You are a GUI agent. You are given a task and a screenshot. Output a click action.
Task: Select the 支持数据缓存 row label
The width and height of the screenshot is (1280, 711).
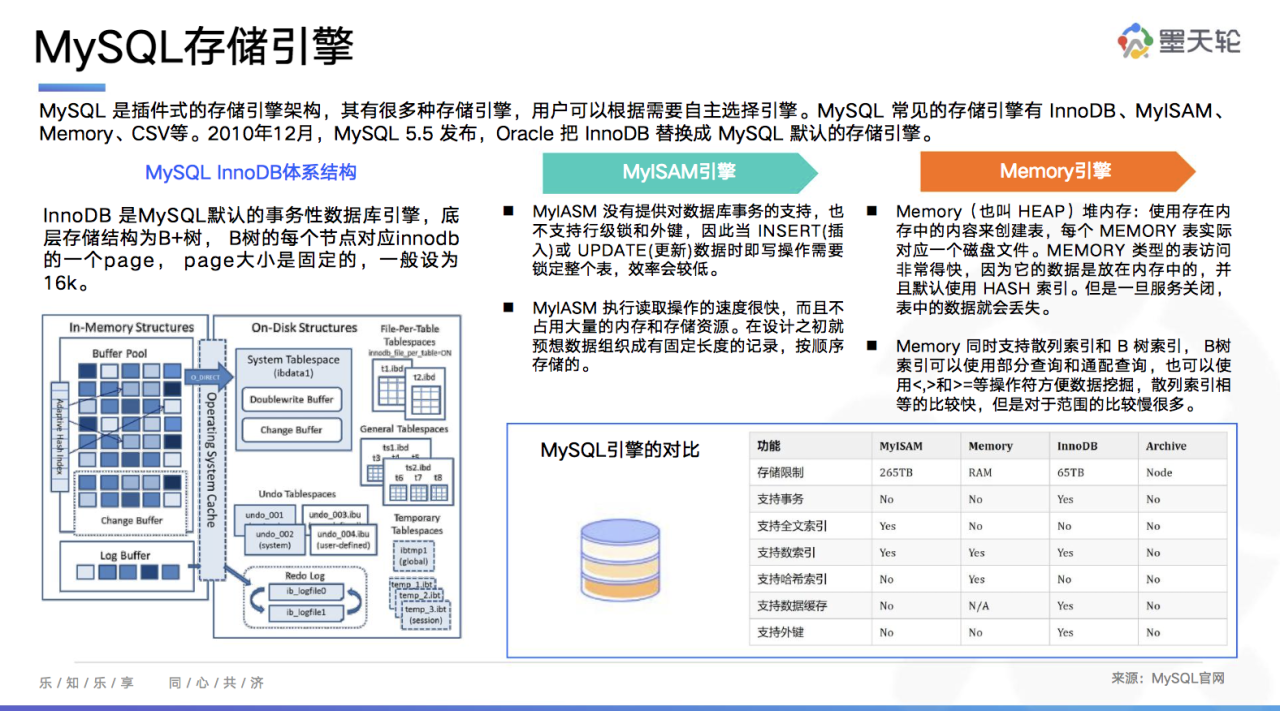pyautogui.click(x=792, y=606)
